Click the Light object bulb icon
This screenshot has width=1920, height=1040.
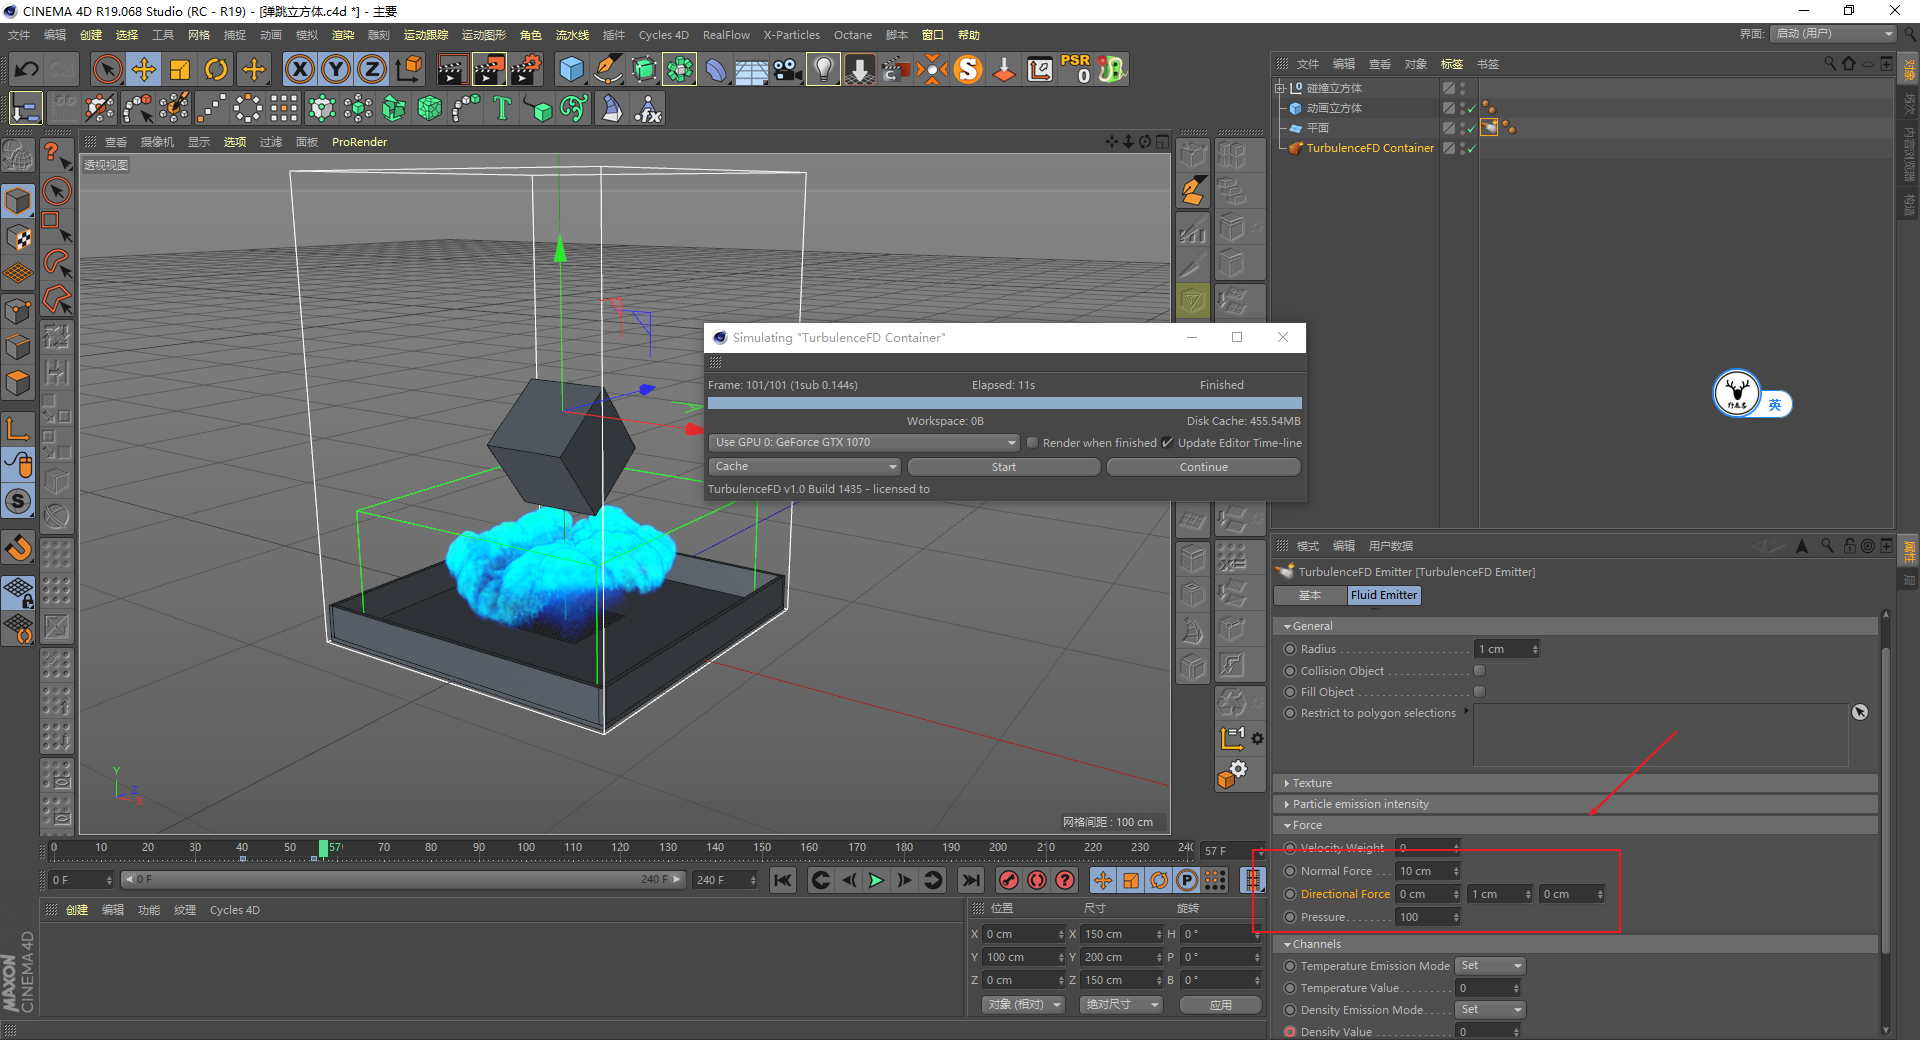pos(823,69)
